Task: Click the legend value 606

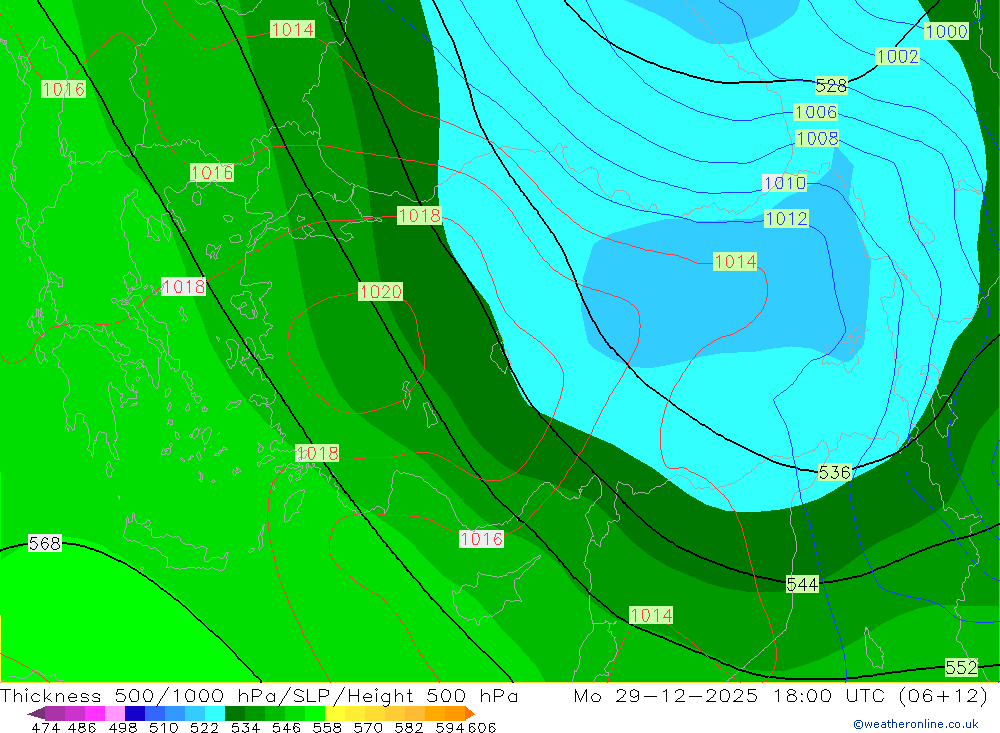Action: click(x=482, y=728)
